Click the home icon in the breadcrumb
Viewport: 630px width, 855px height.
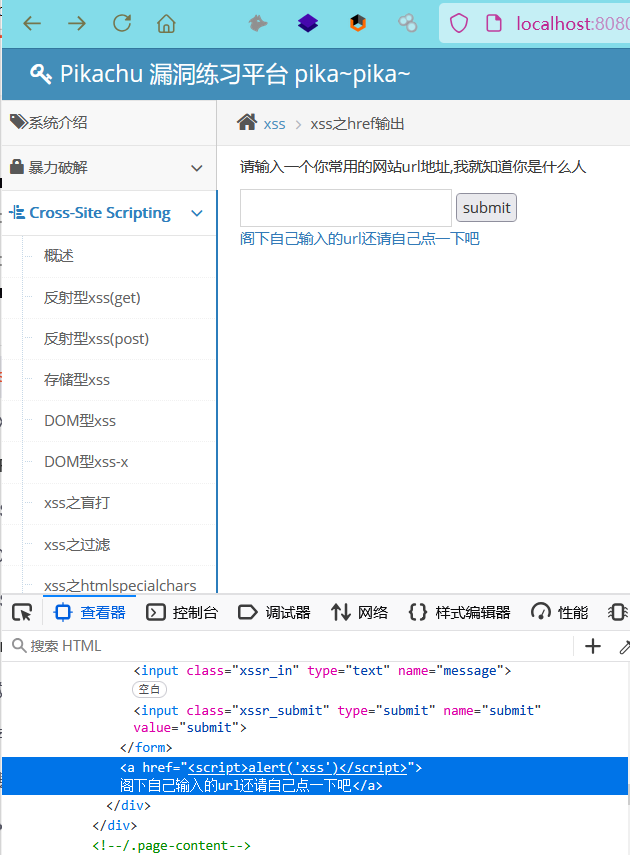click(247, 122)
